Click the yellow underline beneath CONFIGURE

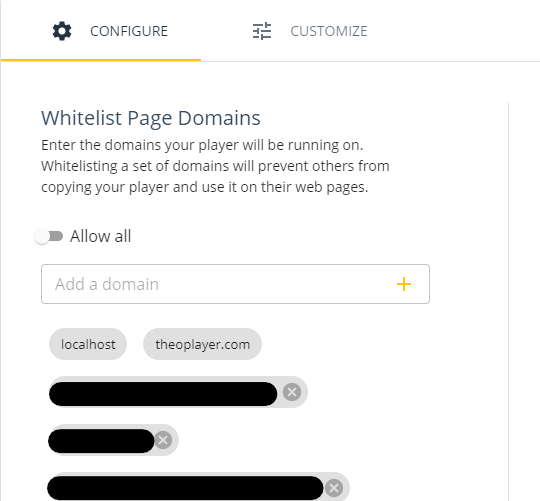[x=101, y=60]
